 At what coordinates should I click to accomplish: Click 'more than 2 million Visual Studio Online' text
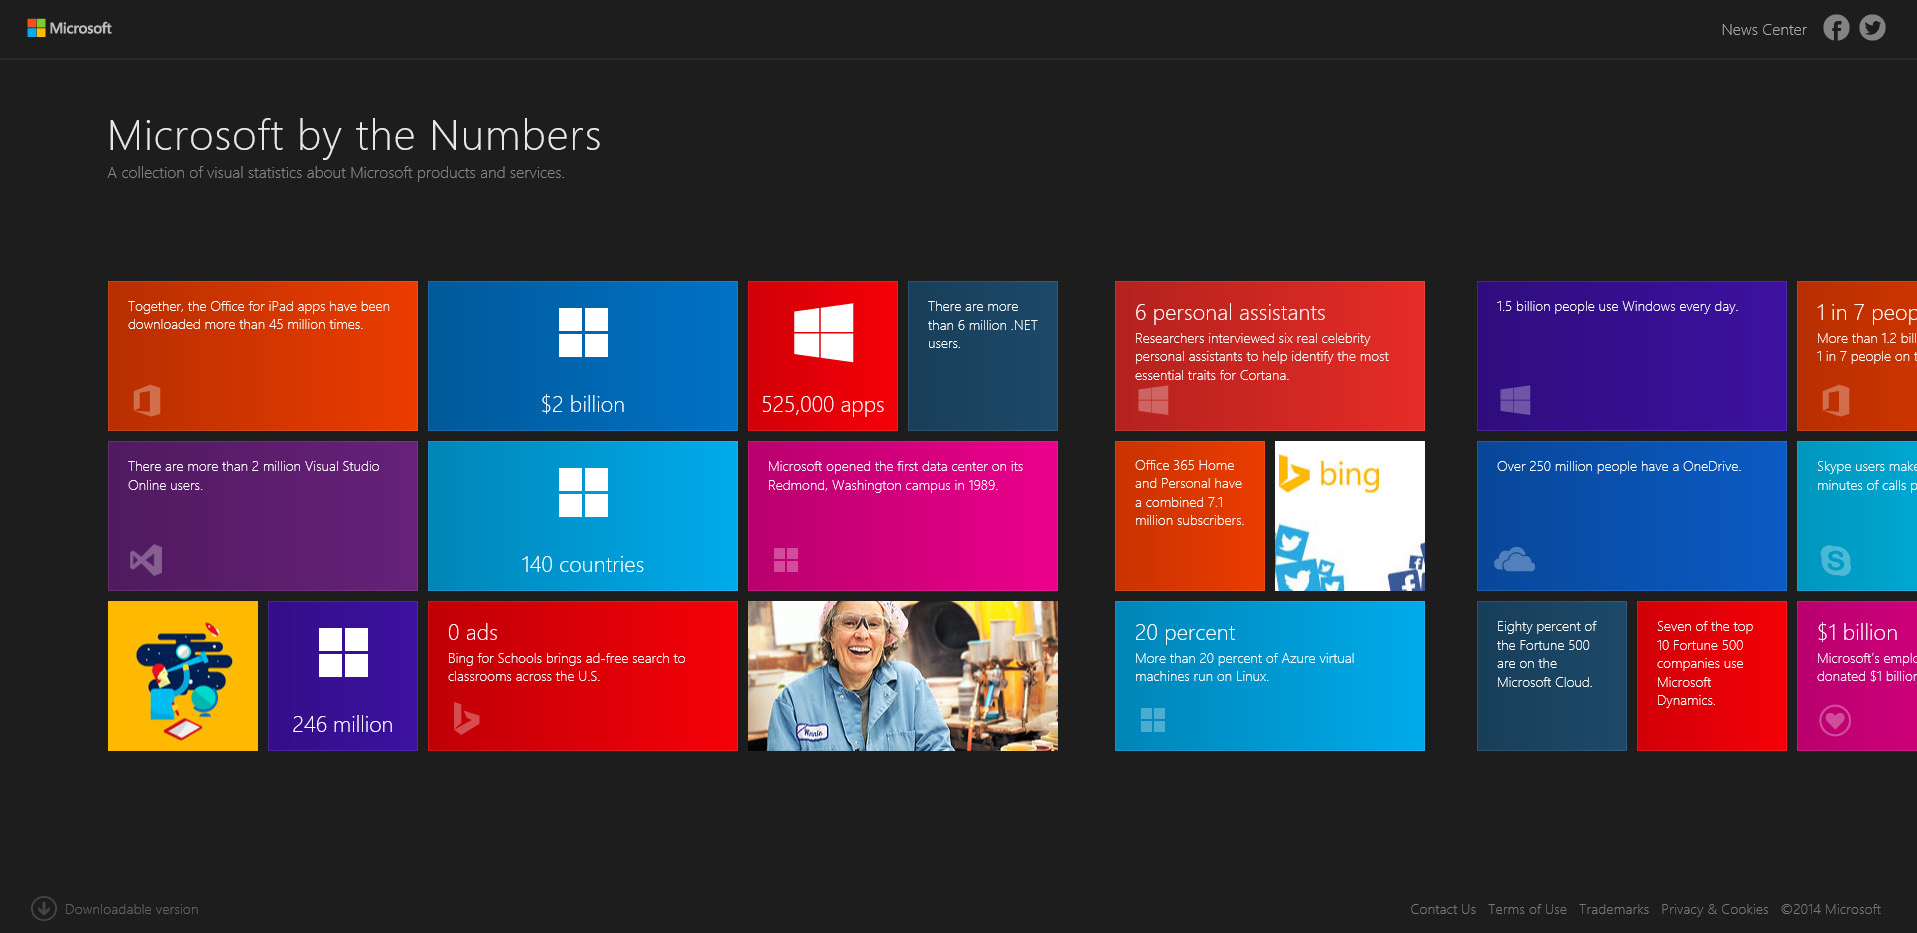click(x=254, y=476)
